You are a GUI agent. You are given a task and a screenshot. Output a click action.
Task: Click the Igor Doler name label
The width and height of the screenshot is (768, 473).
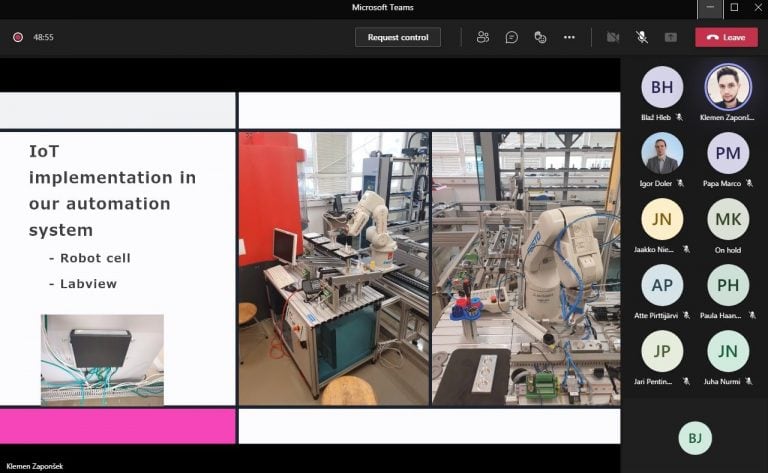coord(656,184)
